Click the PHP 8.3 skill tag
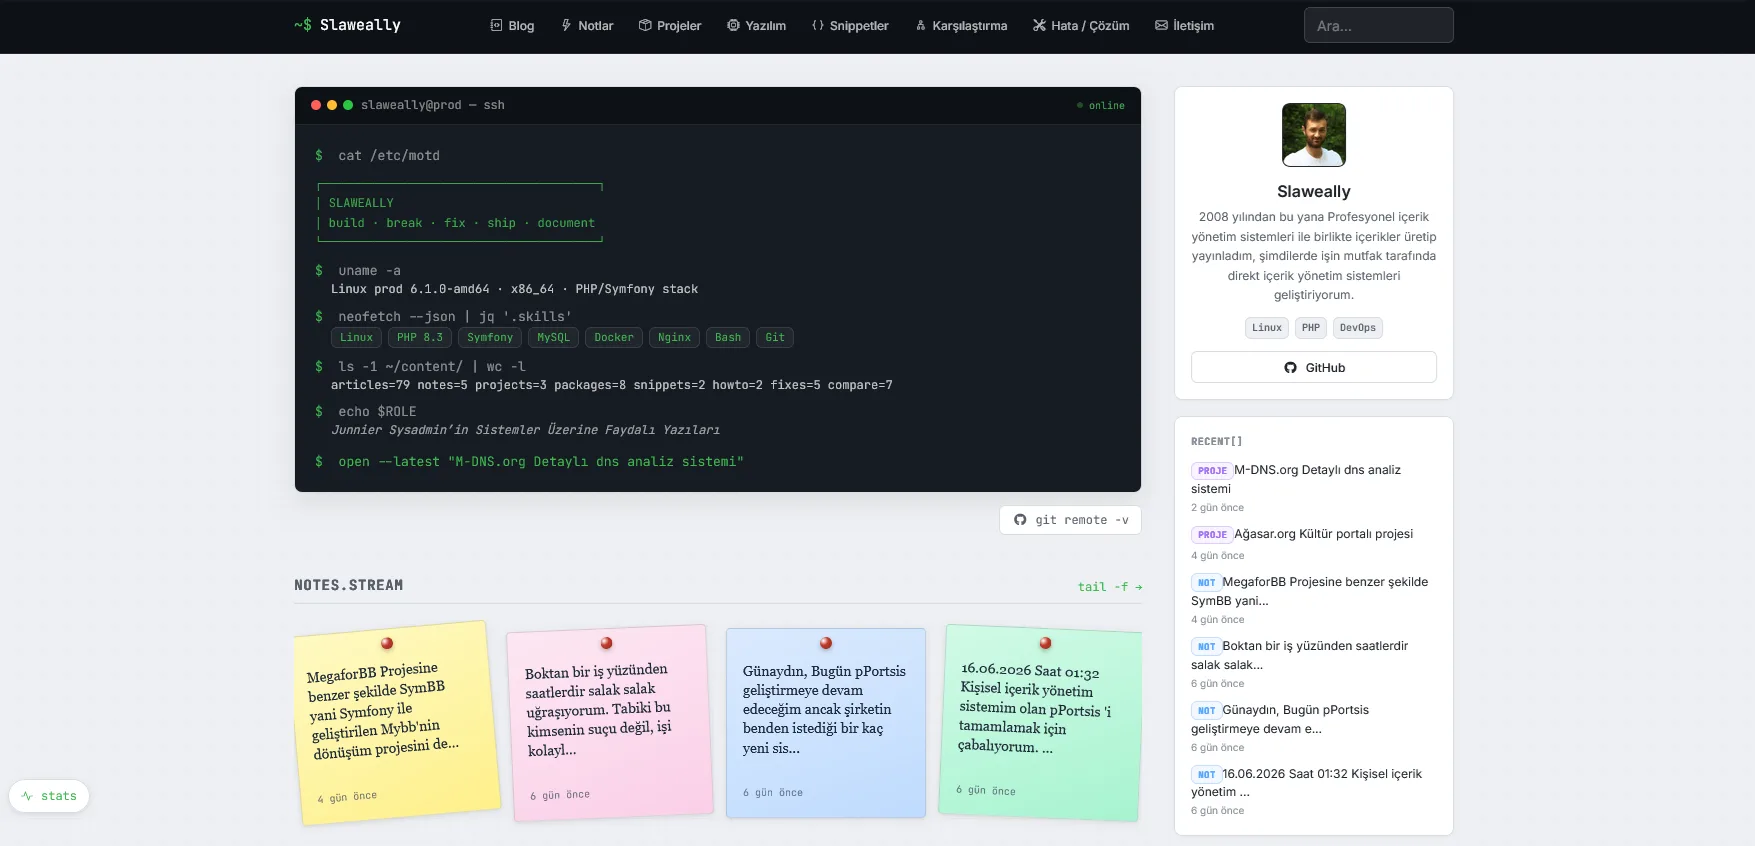The height and width of the screenshot is (846, 1755). 420,338
